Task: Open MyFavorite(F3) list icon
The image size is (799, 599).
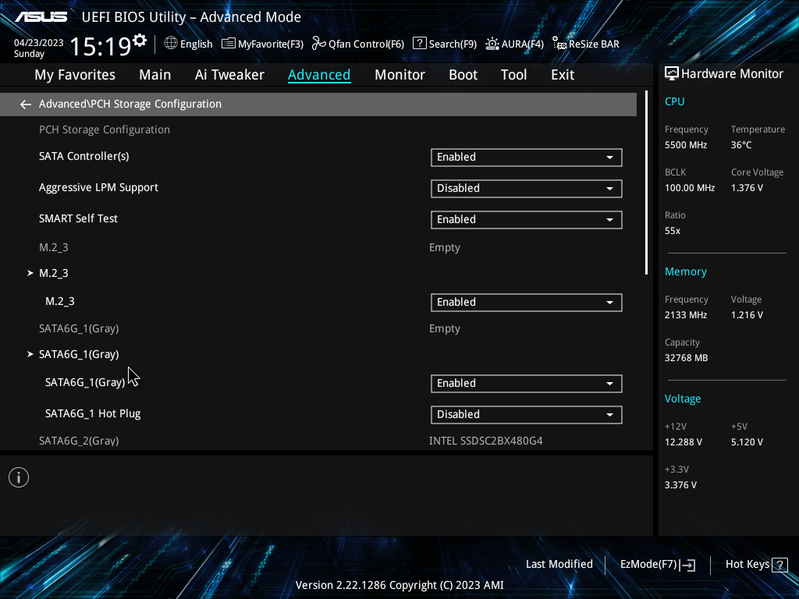Action: pos(228,44)
